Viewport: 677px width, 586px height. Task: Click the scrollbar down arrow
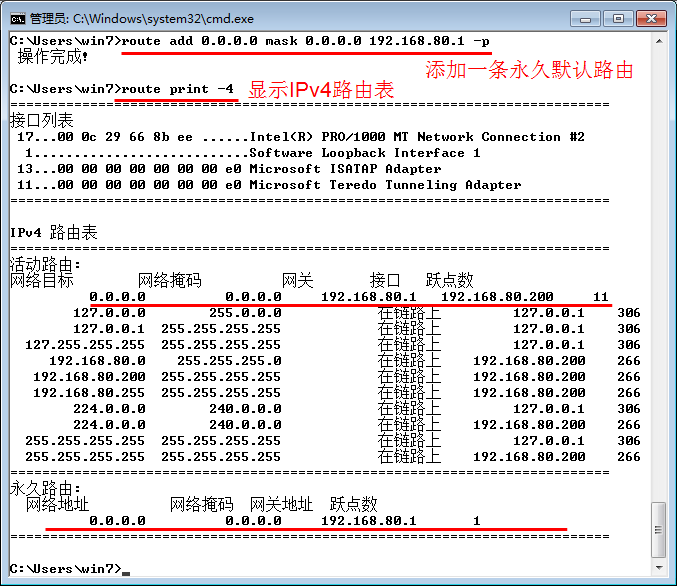click(659, 568)
